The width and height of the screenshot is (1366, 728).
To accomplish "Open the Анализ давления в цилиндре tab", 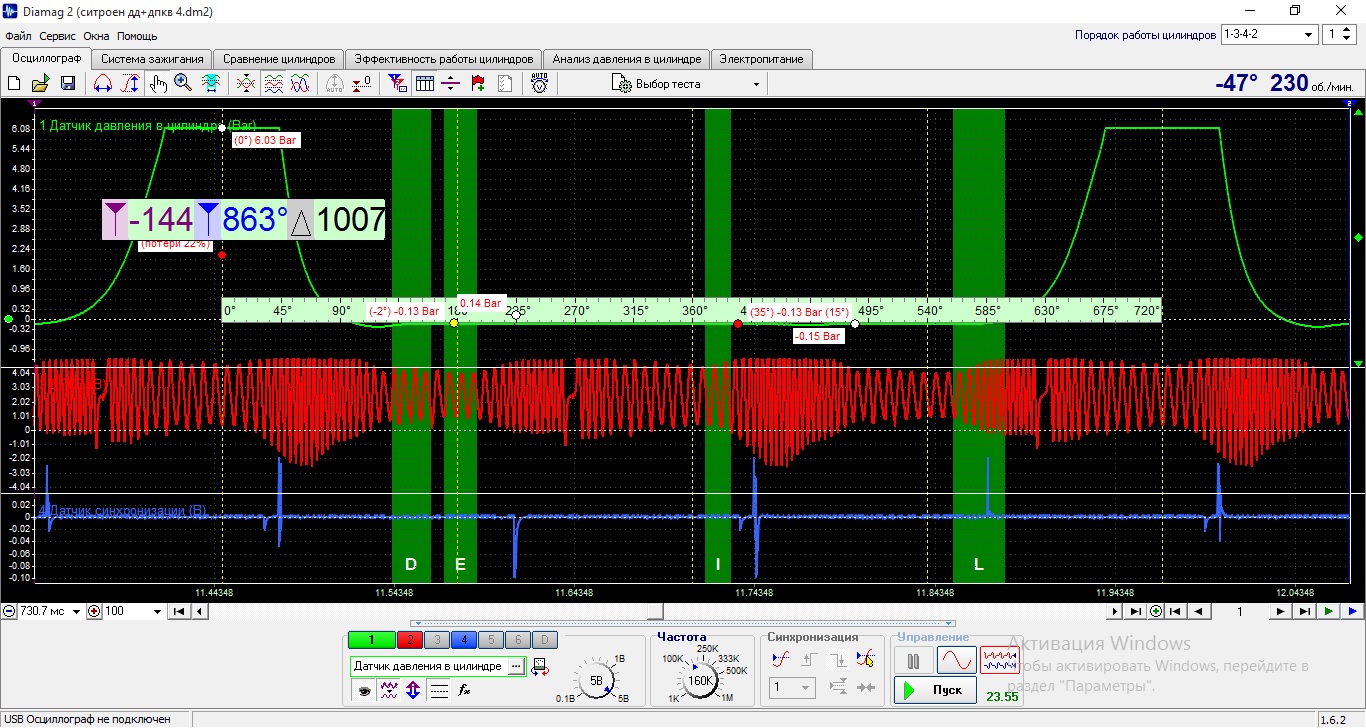I will point(627,59).
